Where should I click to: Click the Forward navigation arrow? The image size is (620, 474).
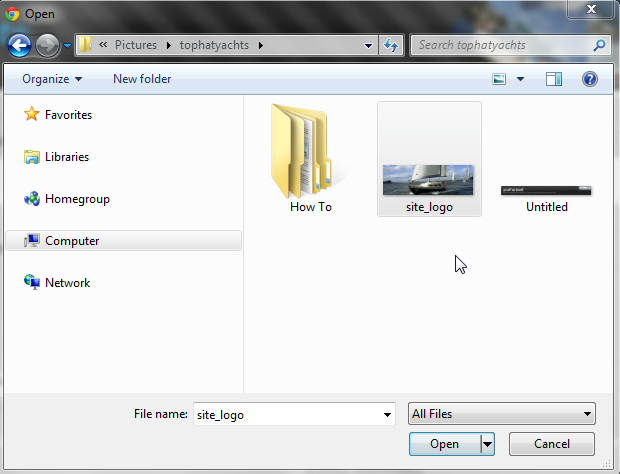[47, 45]
